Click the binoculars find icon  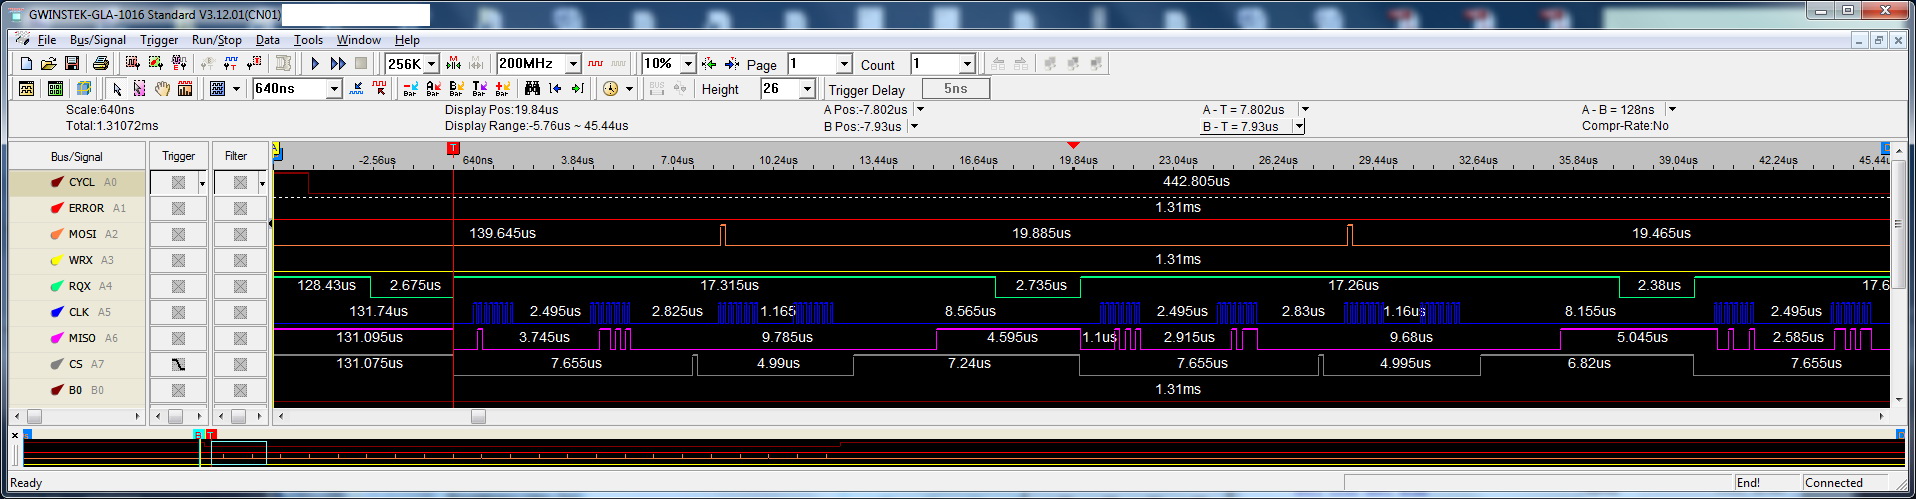click(x=532, y=89)
